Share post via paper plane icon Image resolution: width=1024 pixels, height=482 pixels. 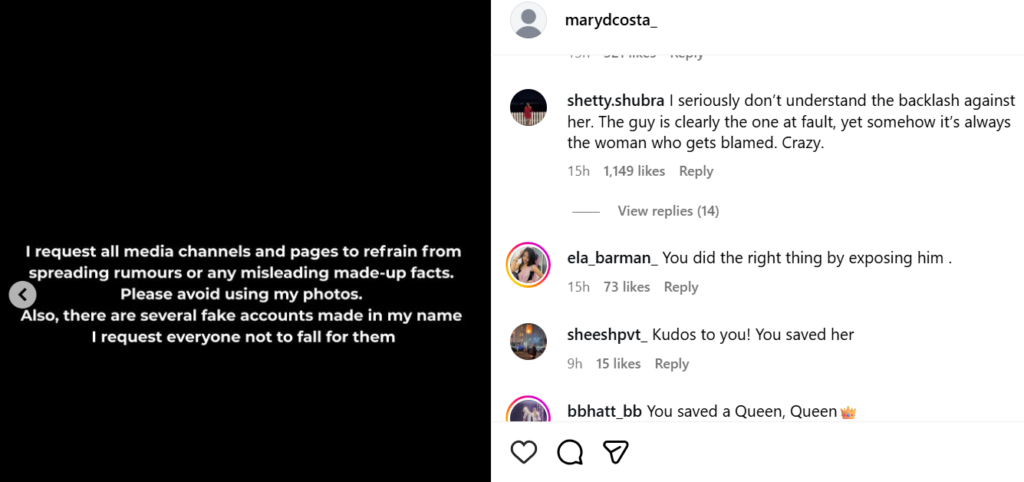pyautogui.click(x=616, y=452)
